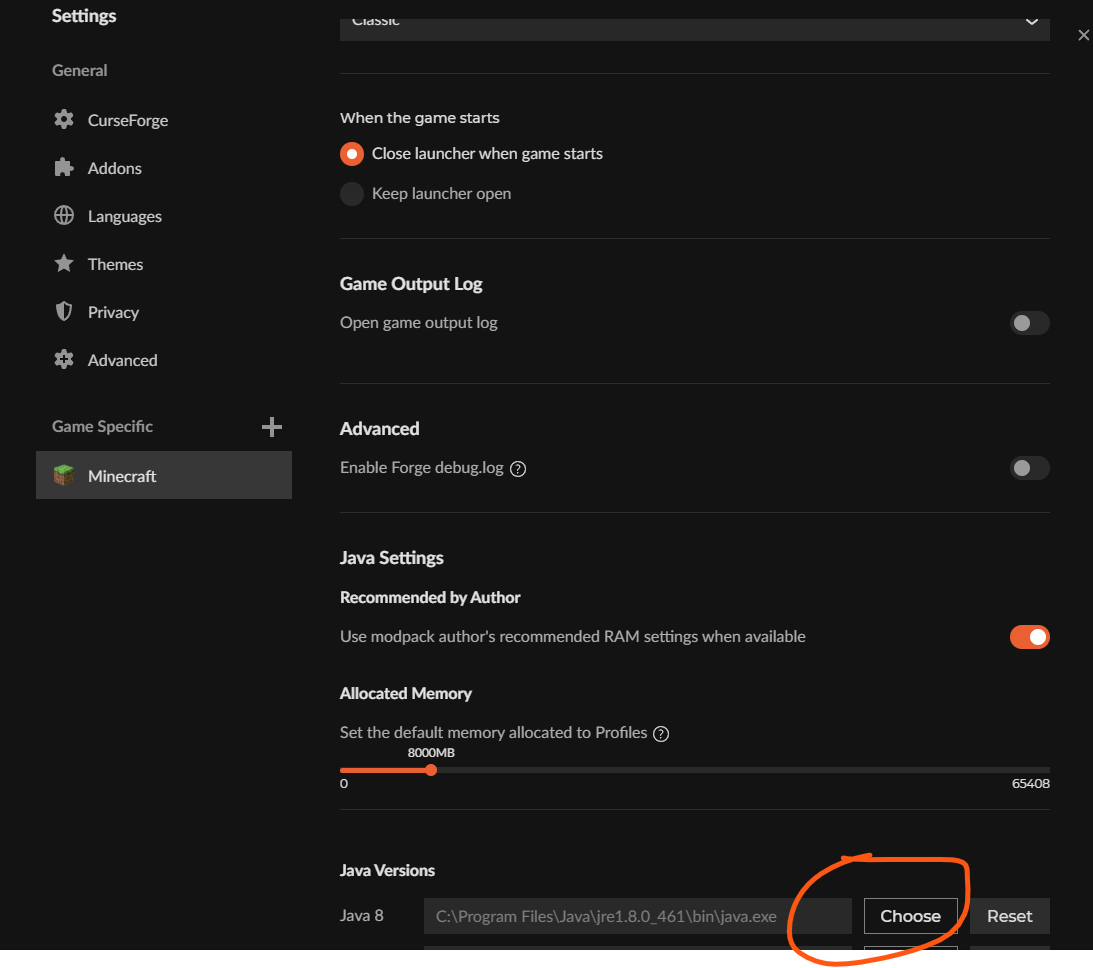Select Close launcher when game starts
The height and width of the screenshot is (968, 1093).
click(x=351, y=154)
